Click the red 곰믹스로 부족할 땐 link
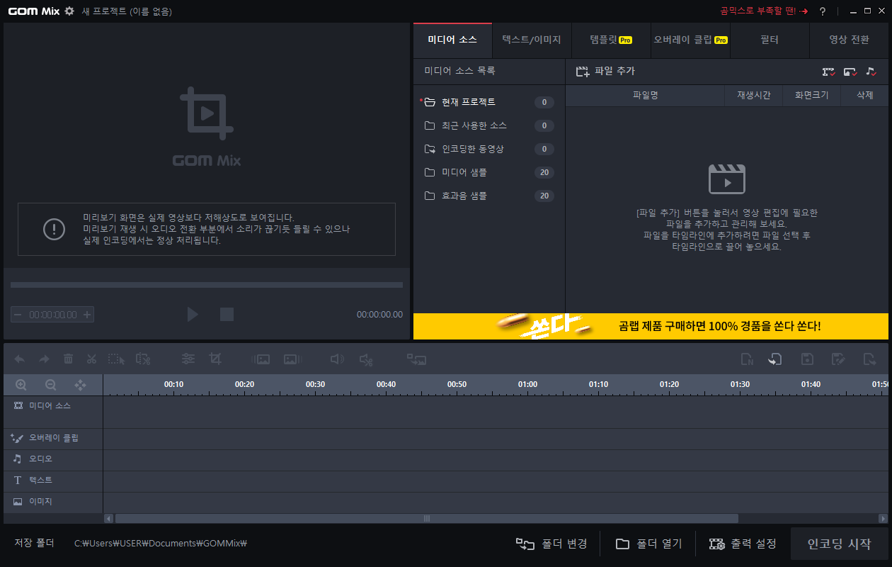 pyautogui.click(x=763, y=11)
